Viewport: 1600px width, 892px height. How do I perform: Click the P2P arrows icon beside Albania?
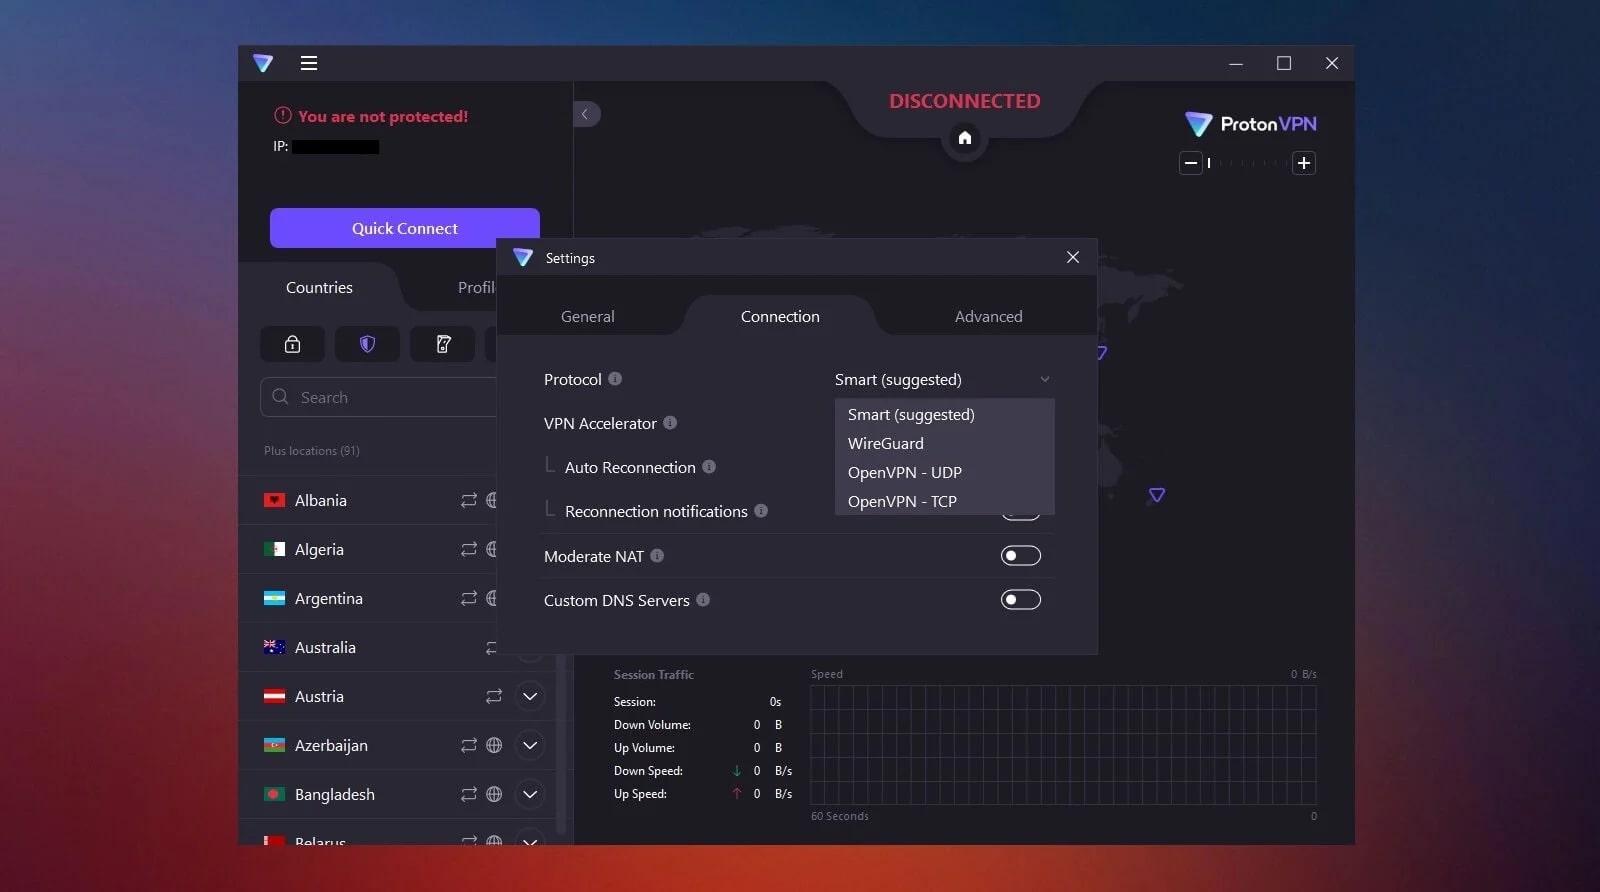(x=468, y=500)
